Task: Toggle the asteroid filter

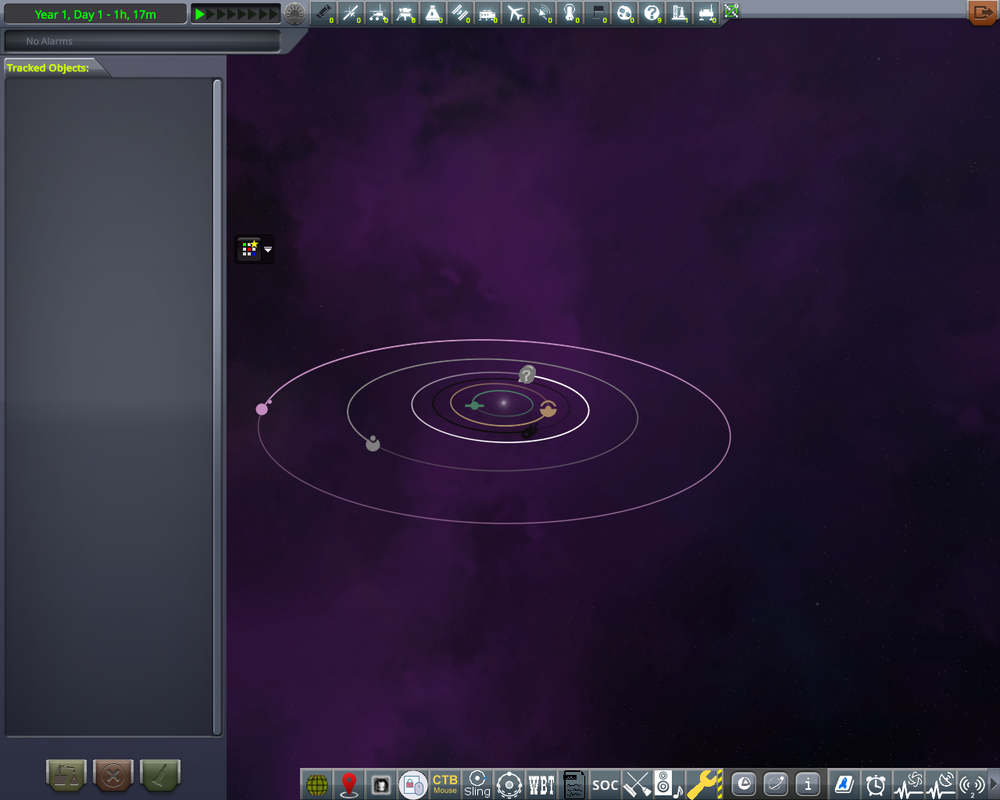Action: [625, 13]
